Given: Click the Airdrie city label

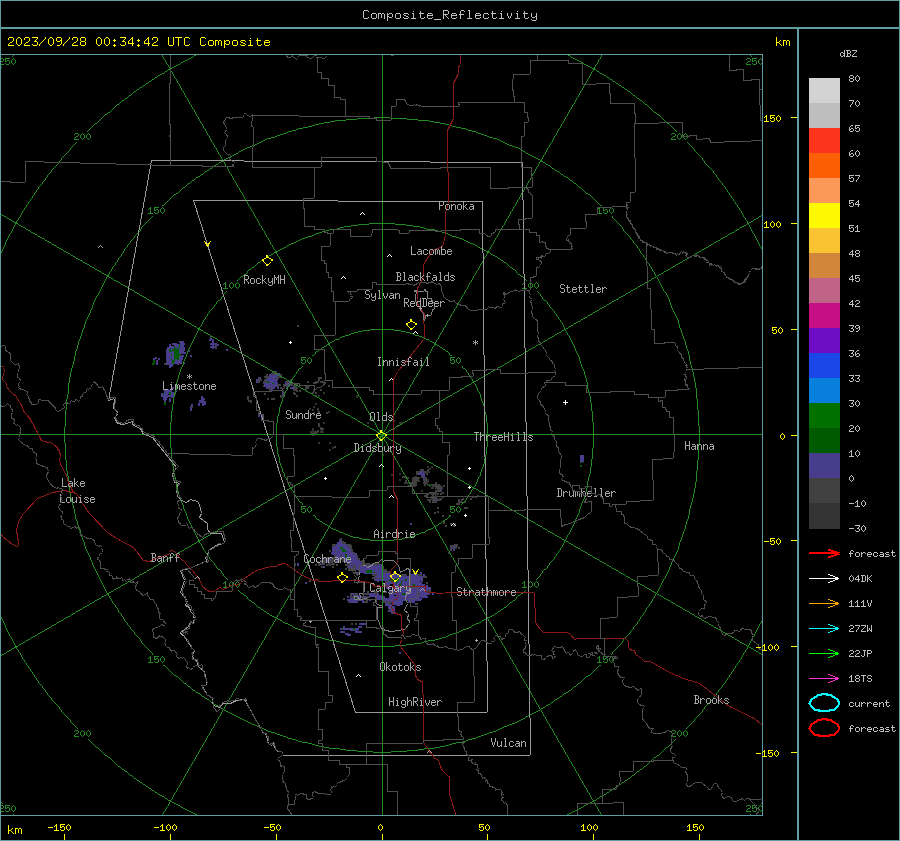Looking at the screenshot, I should coord(394,534).
